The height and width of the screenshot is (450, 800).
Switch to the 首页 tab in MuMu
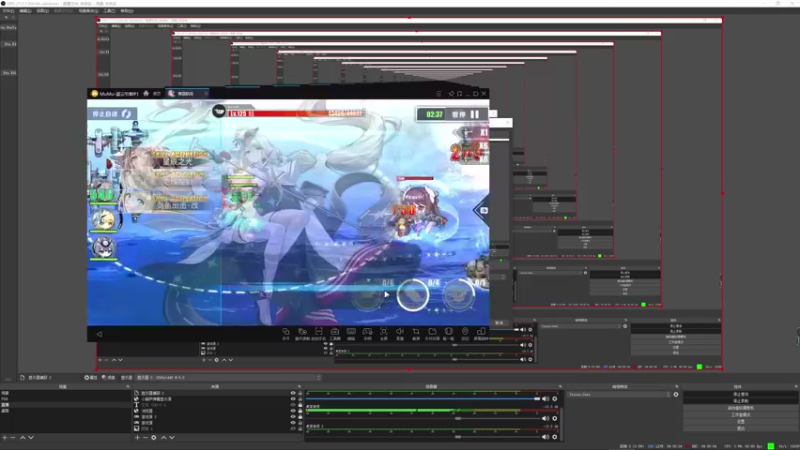[157, 94]
